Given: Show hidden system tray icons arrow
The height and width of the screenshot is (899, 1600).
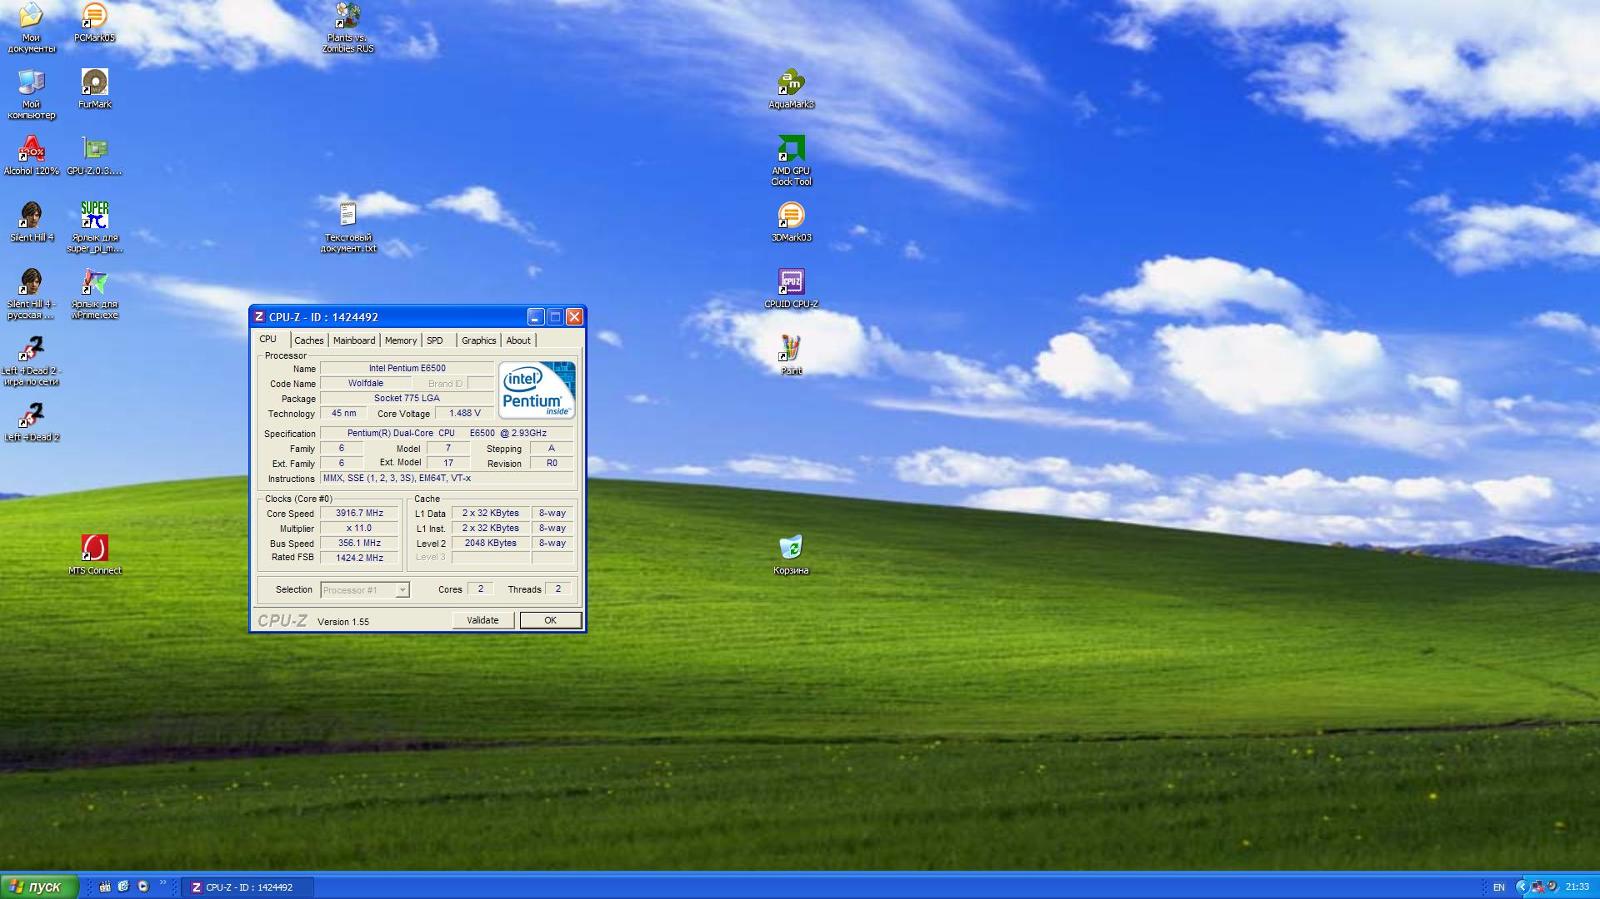Looking at the screenshot, I should point(1522,886).
